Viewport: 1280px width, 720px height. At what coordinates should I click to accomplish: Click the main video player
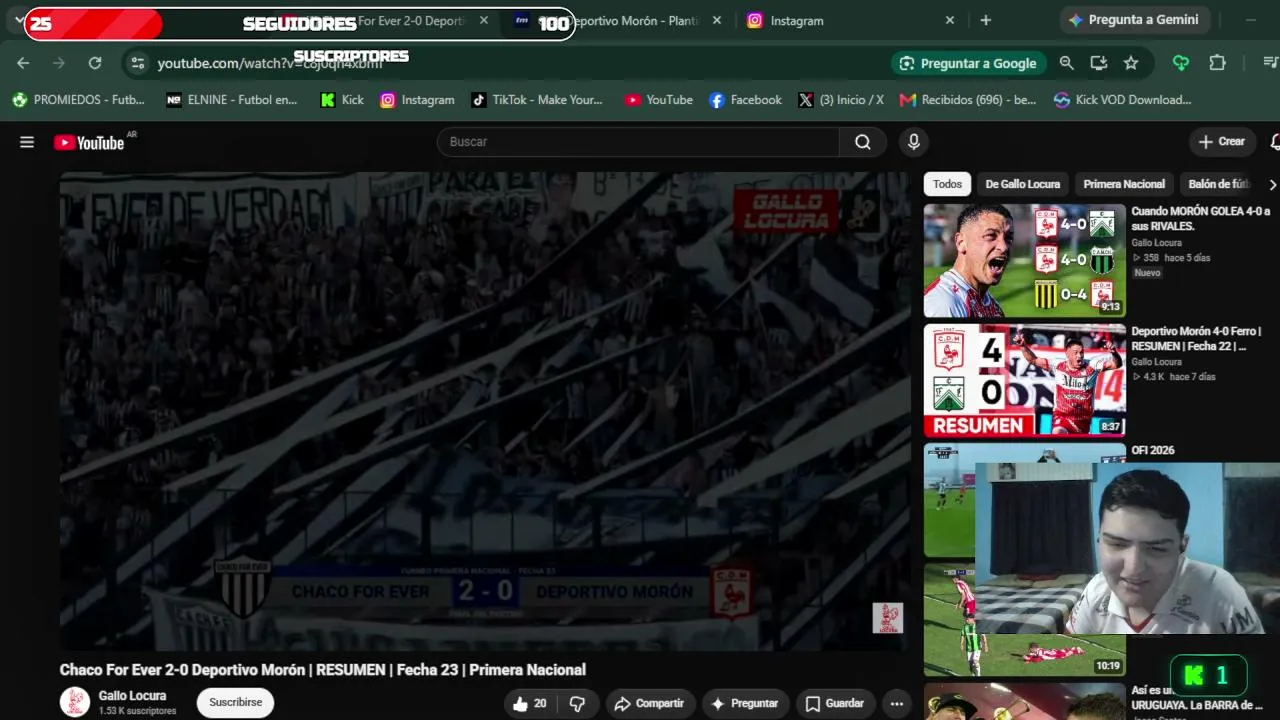point(484,411)
